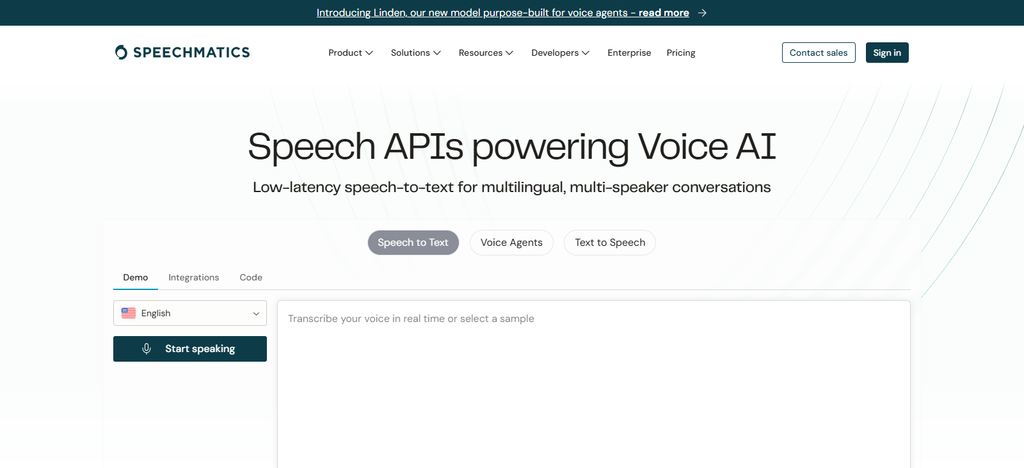
Task: Click the SPEECHMATICS wordmark
Action: coord(191,52)
